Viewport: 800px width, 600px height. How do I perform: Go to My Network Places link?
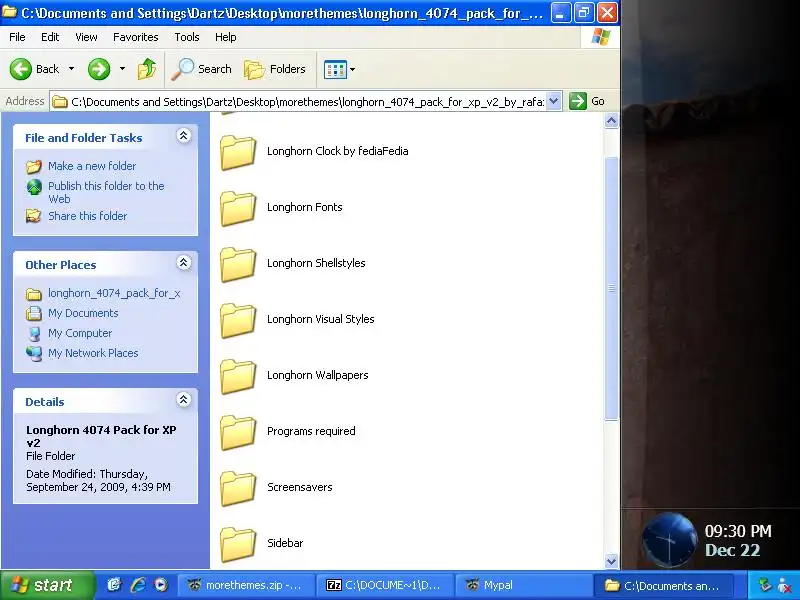[93, 353]
